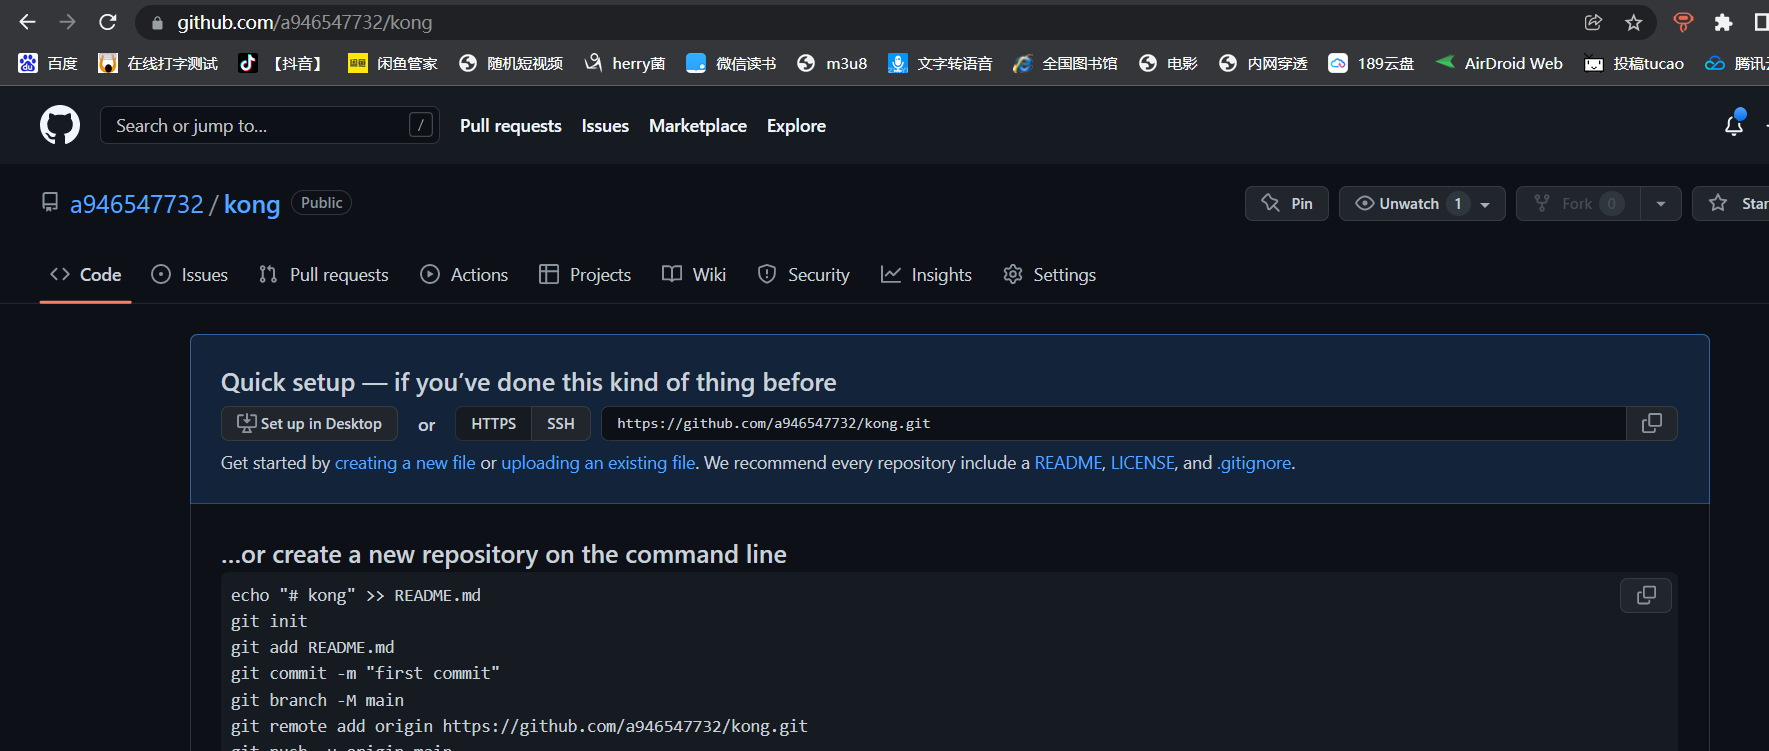Reload the page in the browser

click(x=108, y=22)
